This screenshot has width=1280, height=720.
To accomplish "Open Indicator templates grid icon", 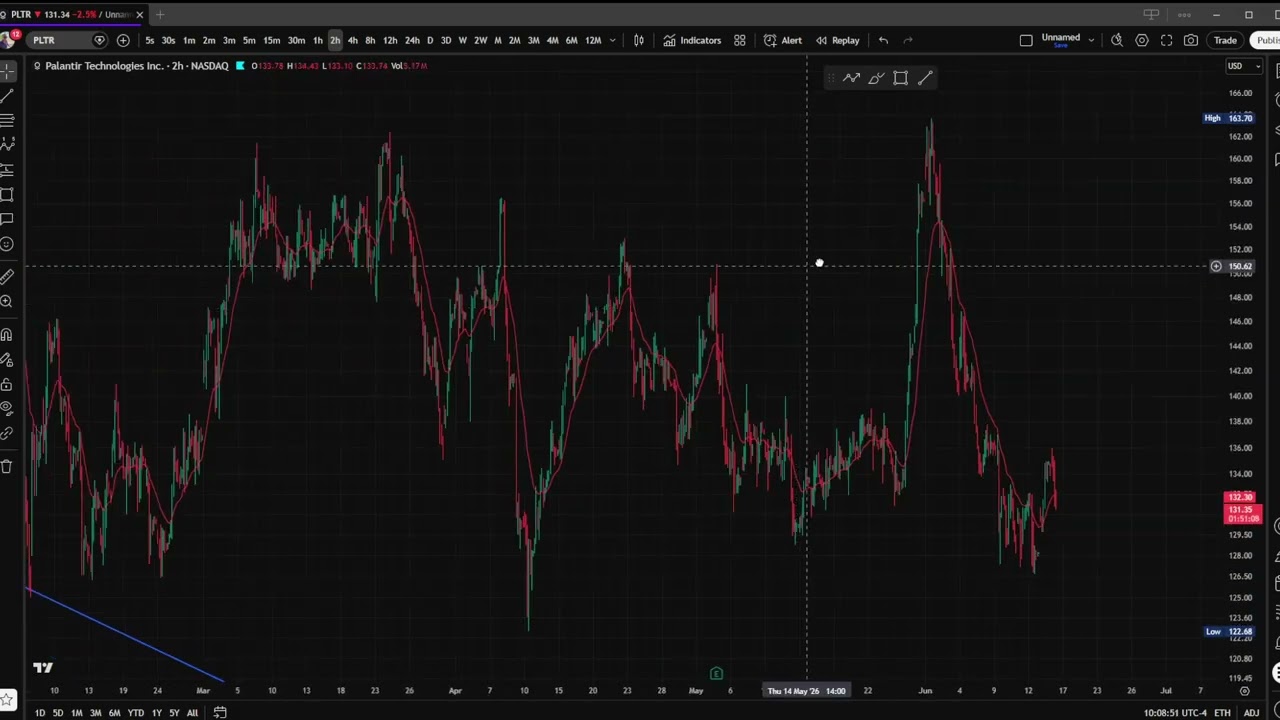I will [x=740, y=40].
